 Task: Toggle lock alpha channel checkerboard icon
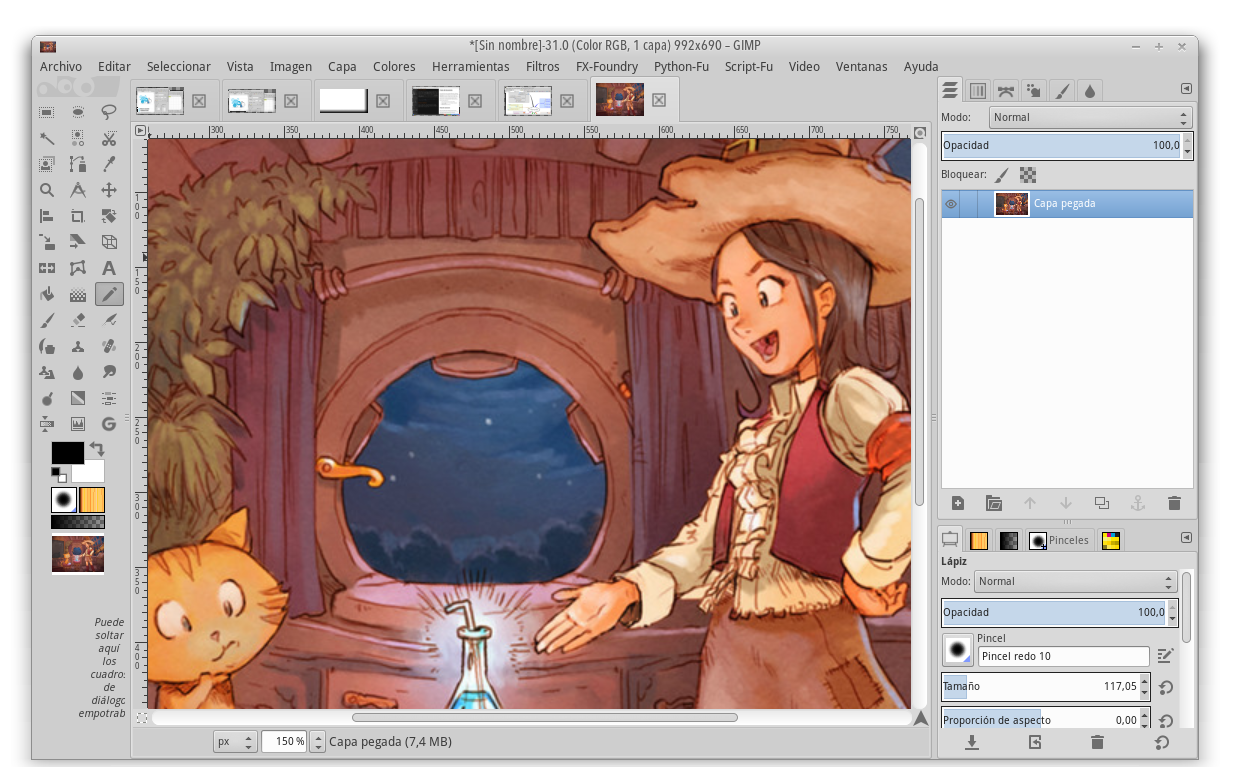coord(1027,174)
